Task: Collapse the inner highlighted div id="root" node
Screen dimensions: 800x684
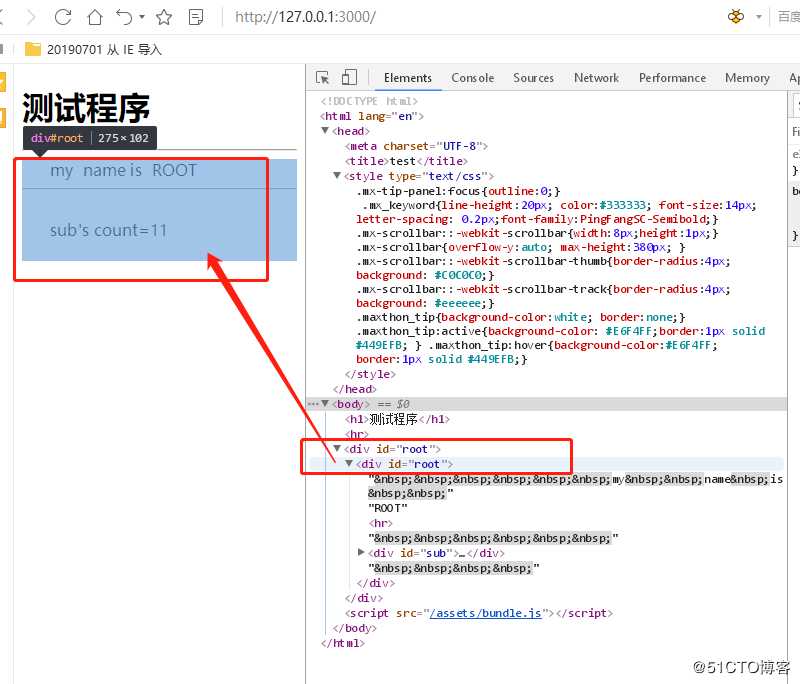Action: [349, 463]
